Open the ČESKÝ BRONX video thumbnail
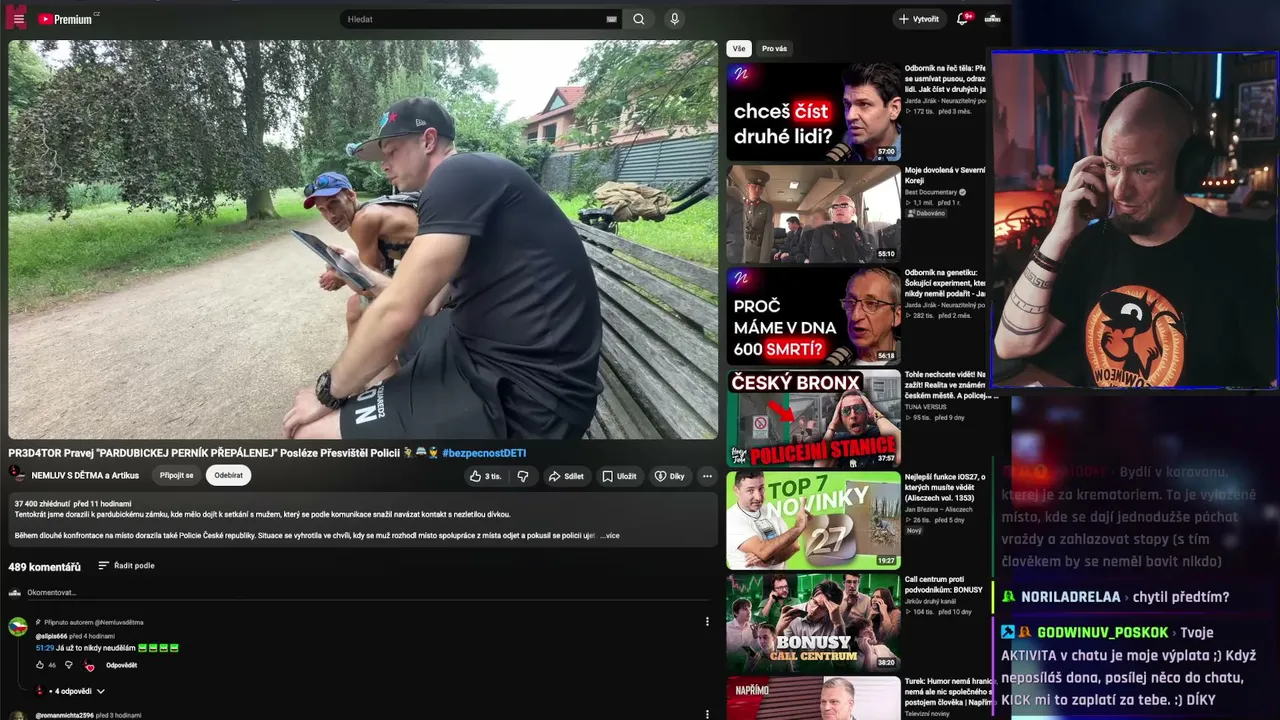Screen dimensions: 1280x720 click(x=813, y=418)
